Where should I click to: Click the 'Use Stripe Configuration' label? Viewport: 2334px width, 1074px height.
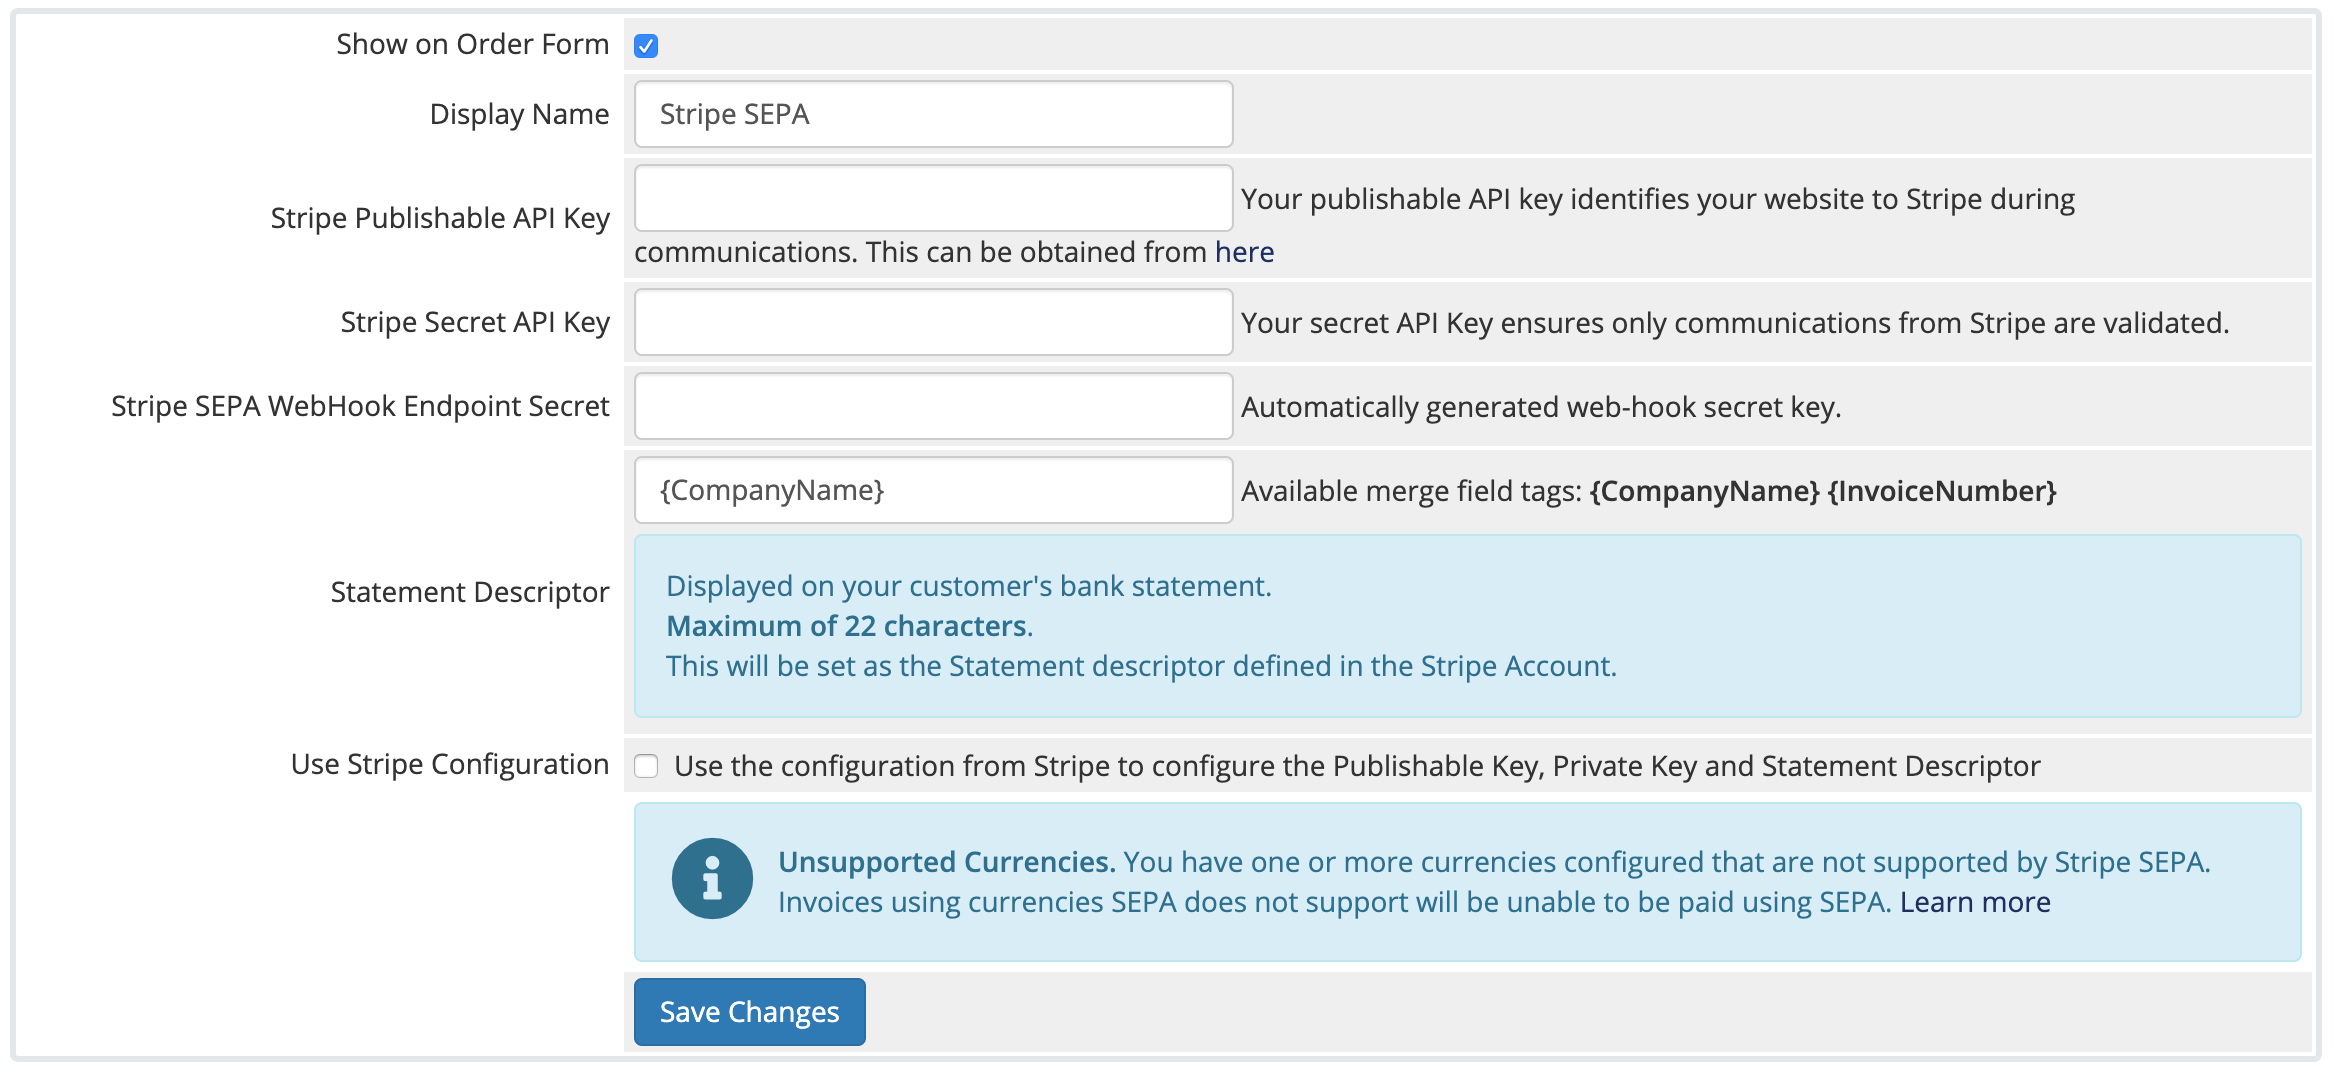[450, 764]
